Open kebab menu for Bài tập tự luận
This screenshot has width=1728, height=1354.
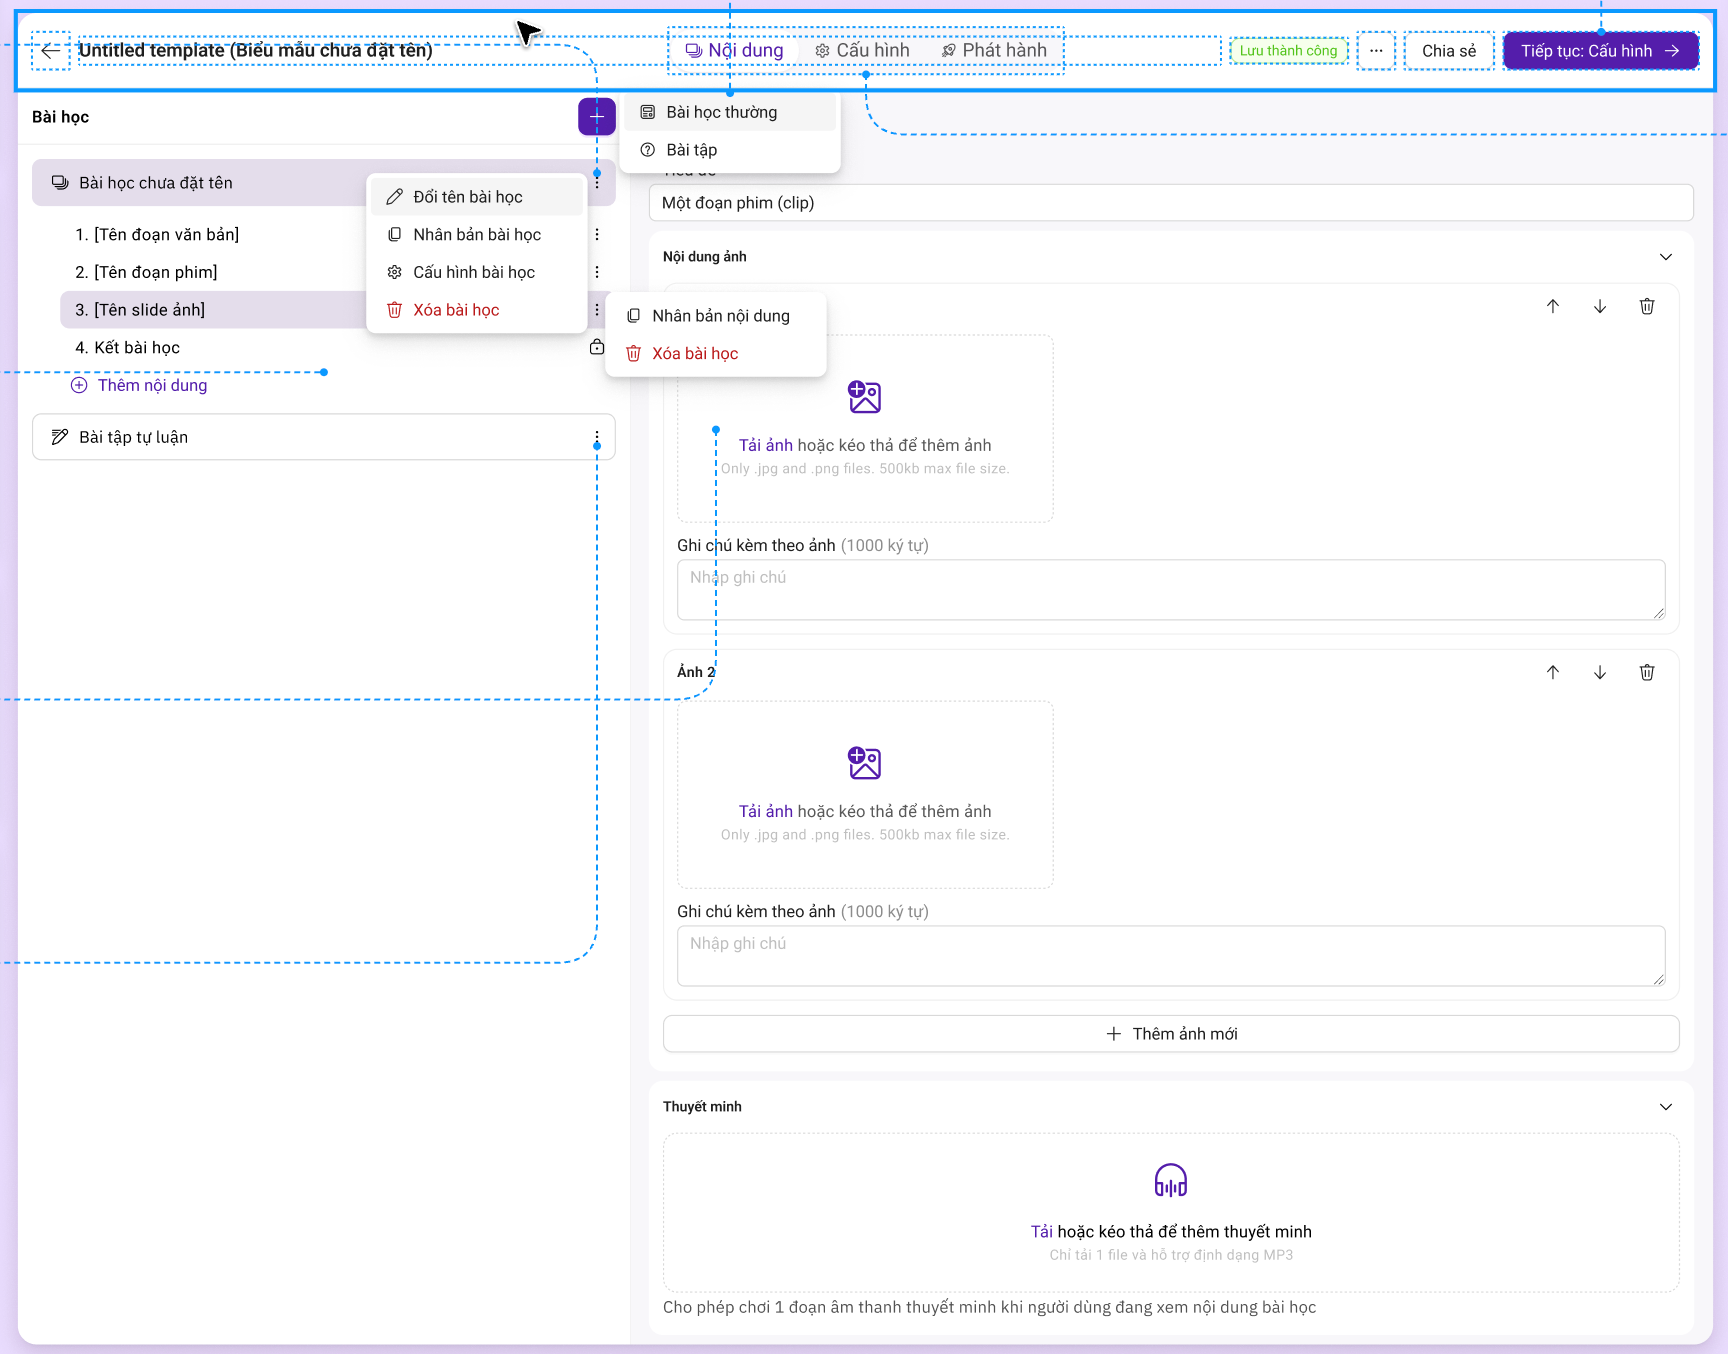coord(597,437)
